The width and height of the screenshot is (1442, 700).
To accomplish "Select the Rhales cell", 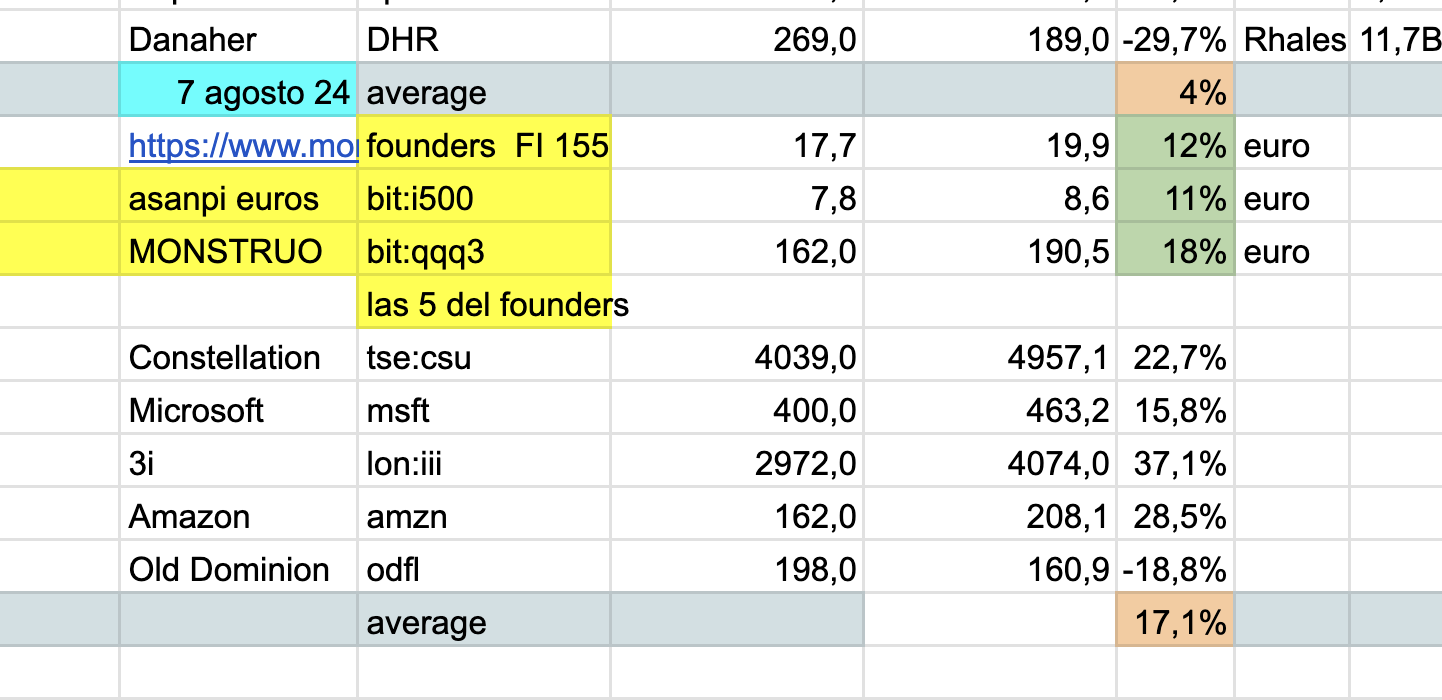I will (1293, 40).
